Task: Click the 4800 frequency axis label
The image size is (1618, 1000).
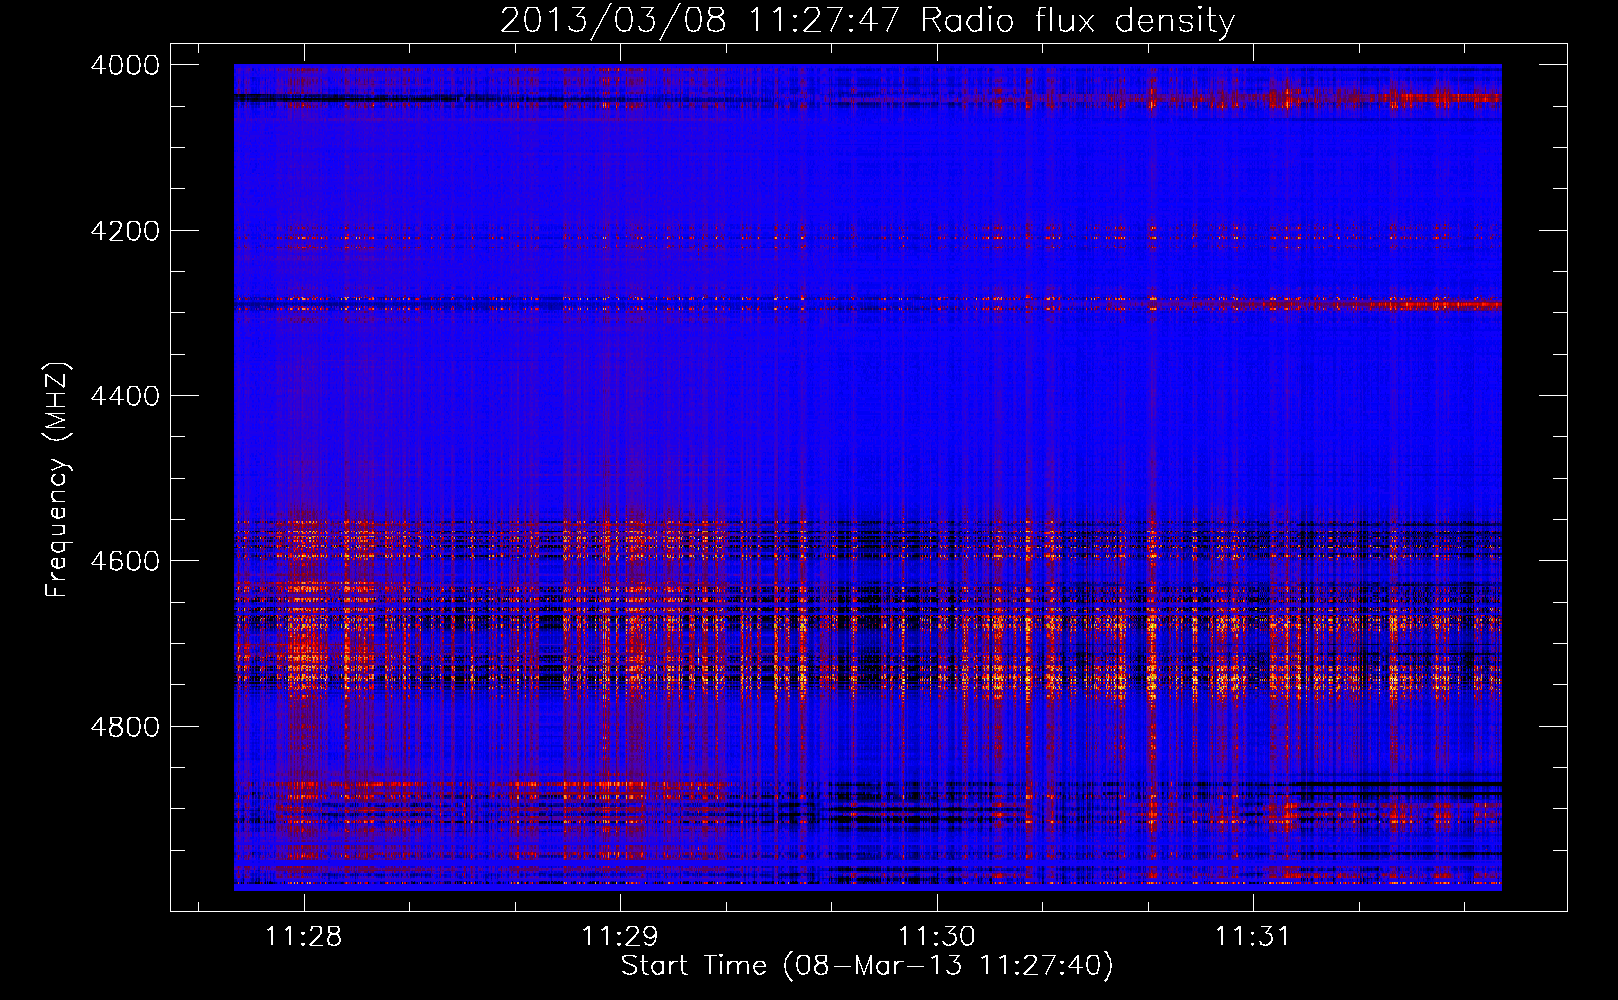Action: [124, 727]
